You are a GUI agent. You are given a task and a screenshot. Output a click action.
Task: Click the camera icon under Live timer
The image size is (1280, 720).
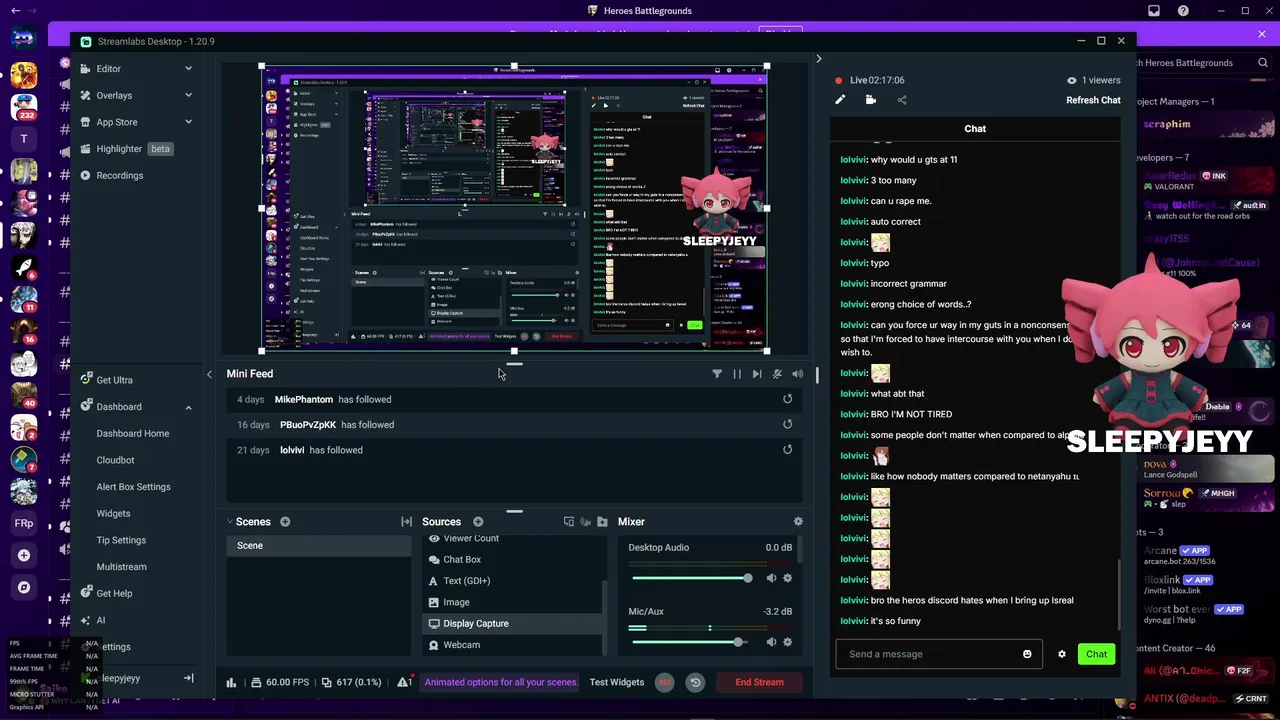(x=871, y=100)
